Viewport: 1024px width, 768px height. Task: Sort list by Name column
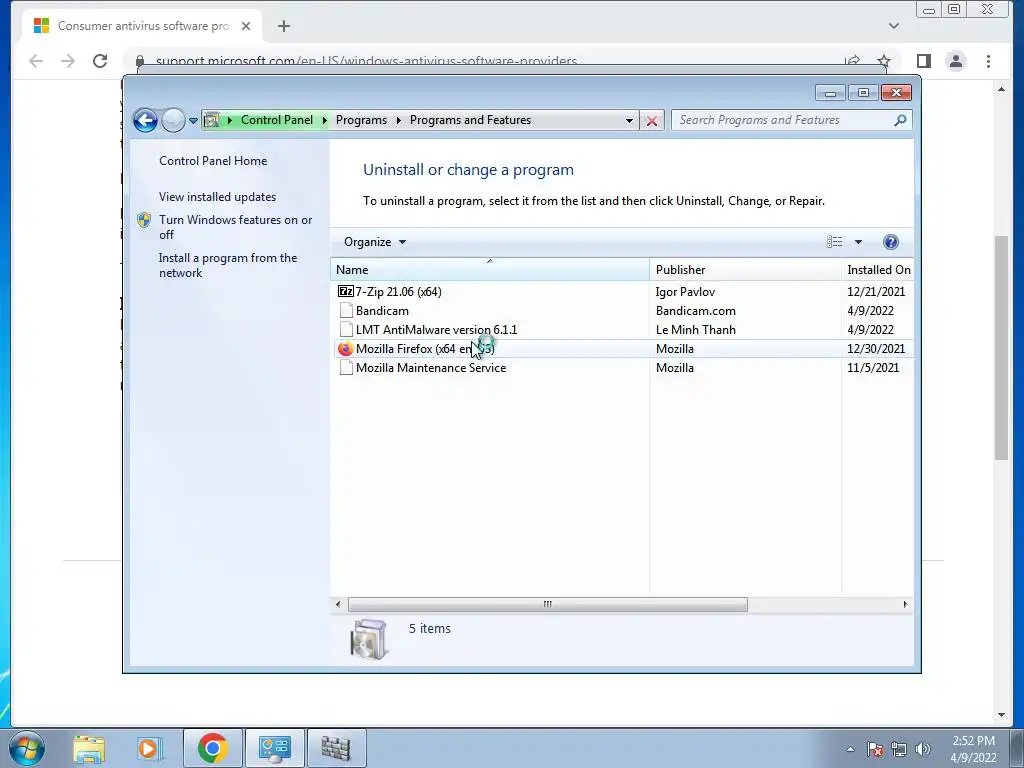pos(490,270)
